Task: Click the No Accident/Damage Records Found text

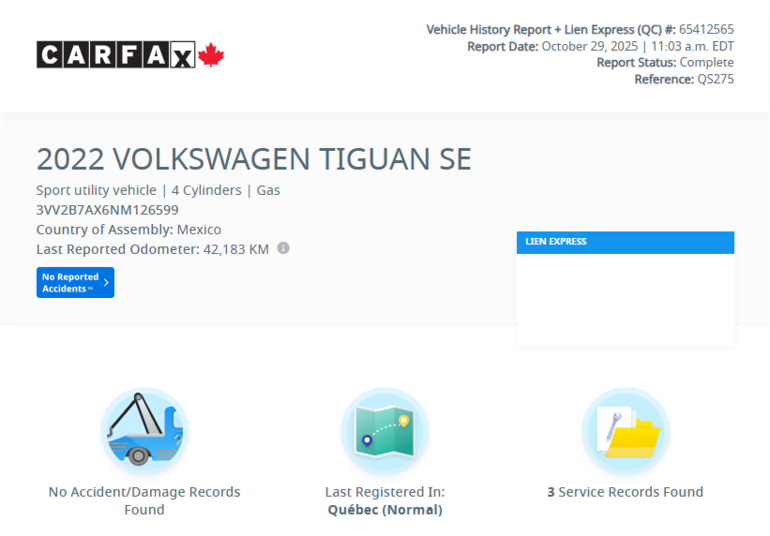Action: point(144,500)
